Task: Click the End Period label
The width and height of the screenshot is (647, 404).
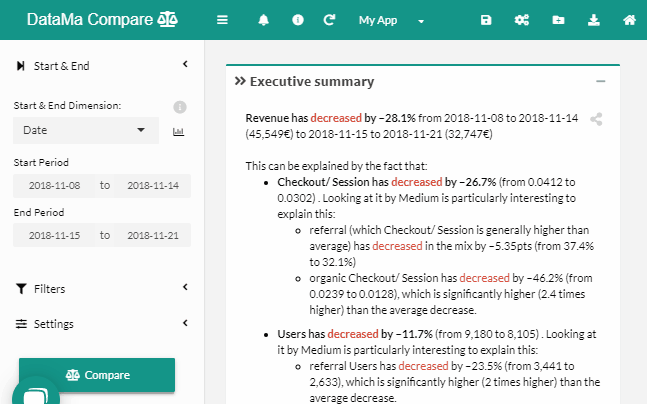Action: point(39,213)
